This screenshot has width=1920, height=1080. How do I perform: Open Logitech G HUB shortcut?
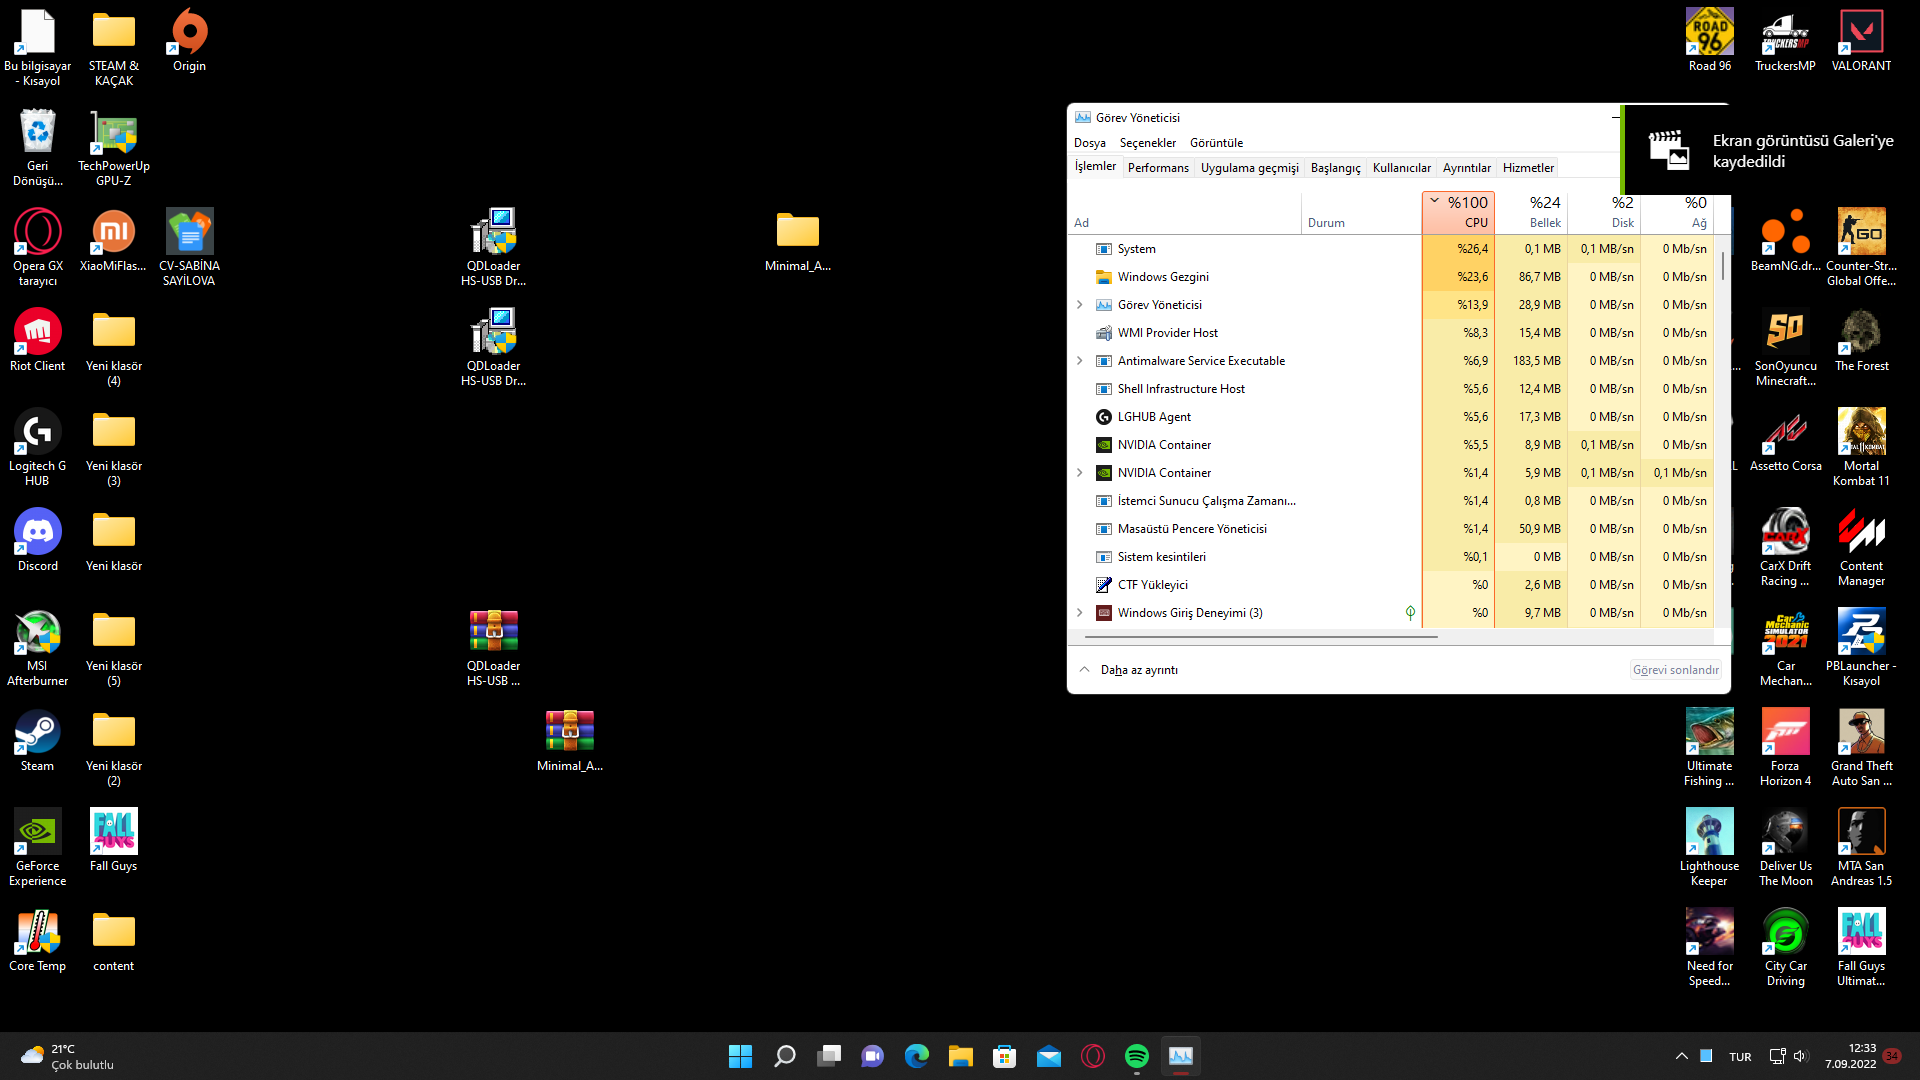[38, 447]
